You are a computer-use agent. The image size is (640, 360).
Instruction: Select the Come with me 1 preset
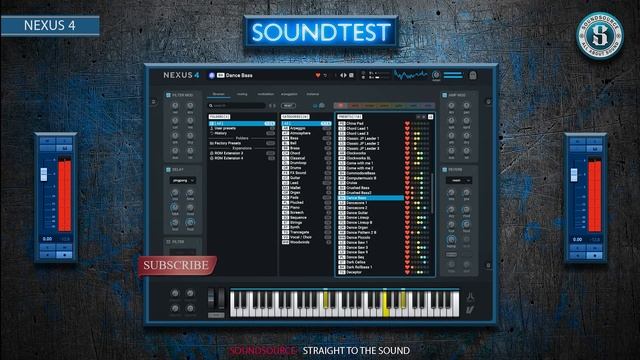tap(371, 163)
